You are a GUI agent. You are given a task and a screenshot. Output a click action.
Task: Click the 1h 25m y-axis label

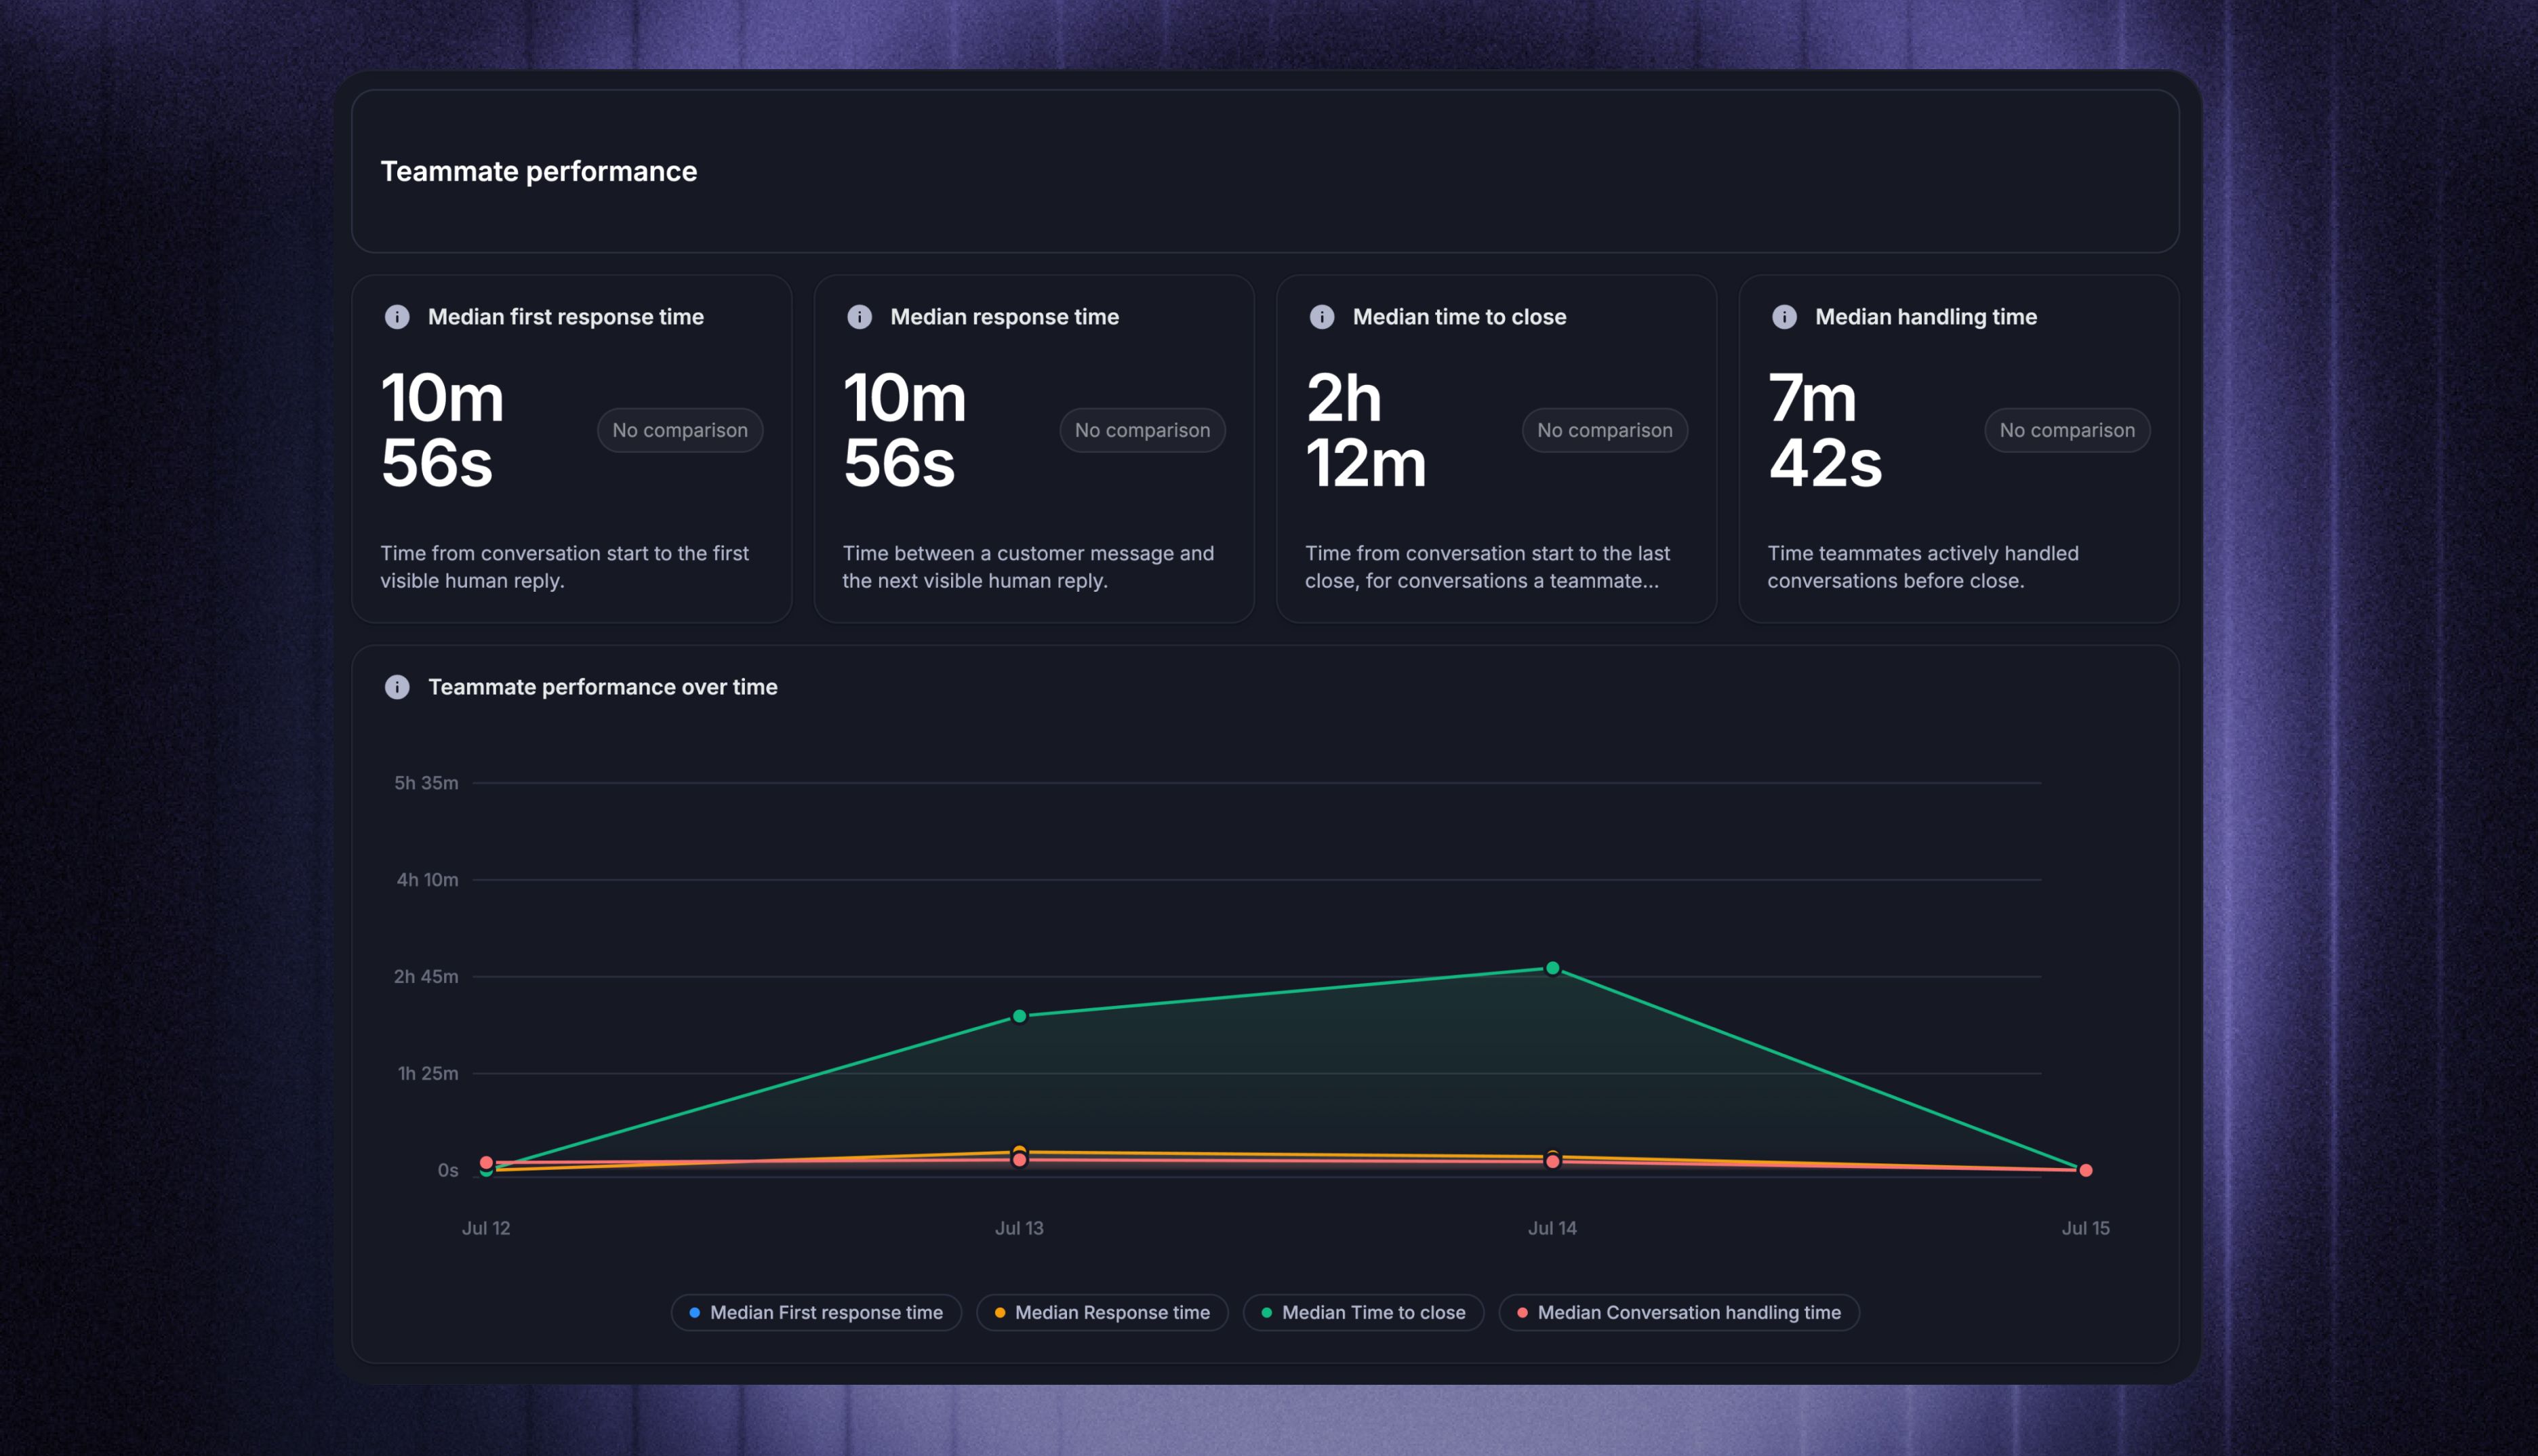click(428, 1073)
